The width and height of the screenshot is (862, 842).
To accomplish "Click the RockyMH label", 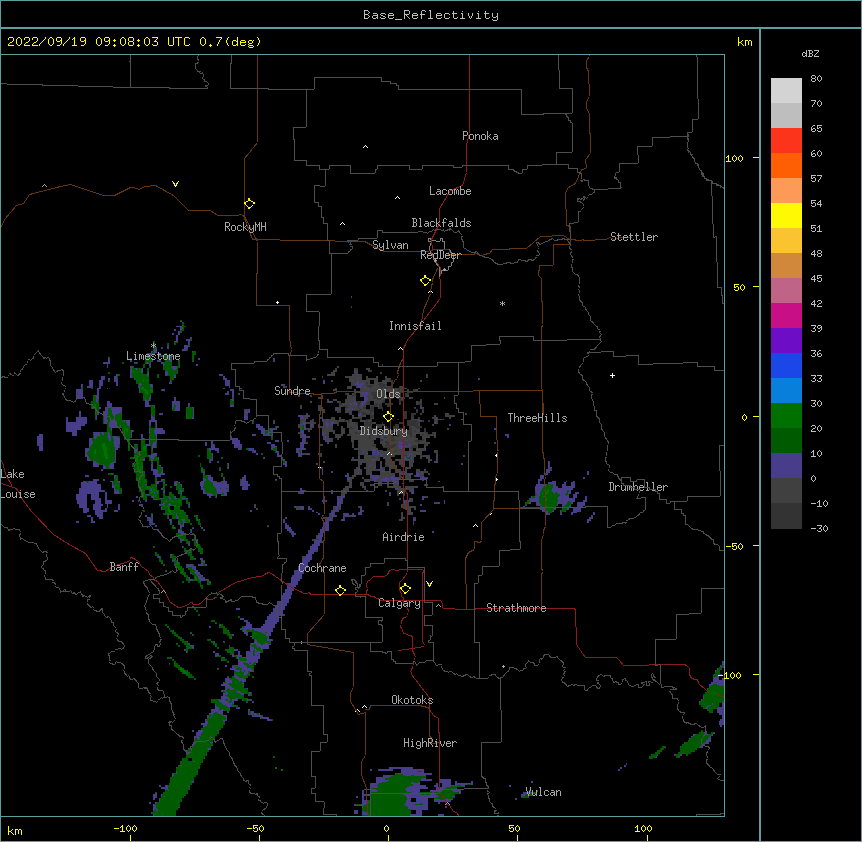I will (245, 227).
